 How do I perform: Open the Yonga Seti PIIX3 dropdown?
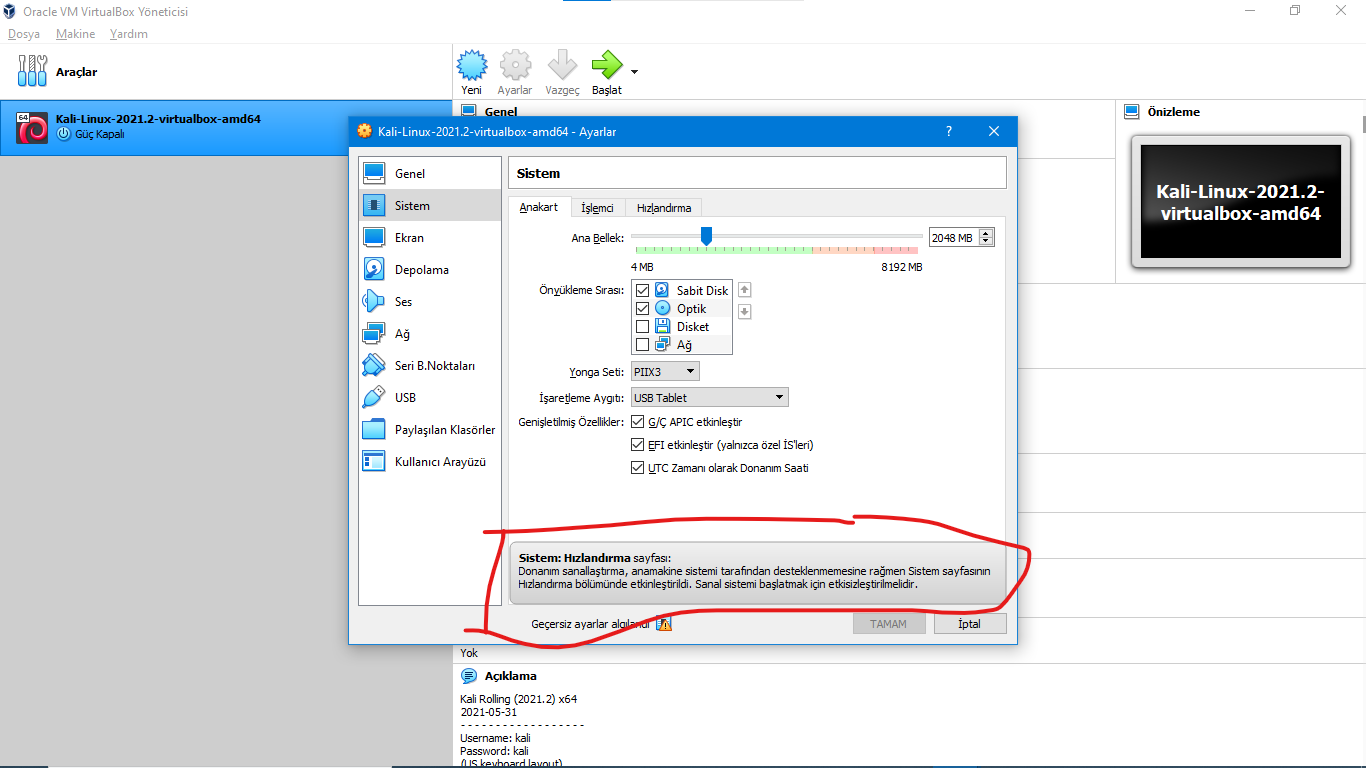pos(665,372)
